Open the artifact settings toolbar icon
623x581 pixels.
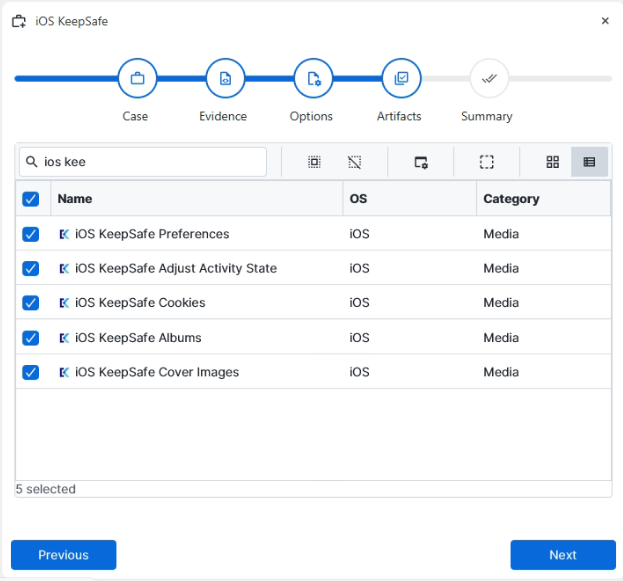coord(421,162)
